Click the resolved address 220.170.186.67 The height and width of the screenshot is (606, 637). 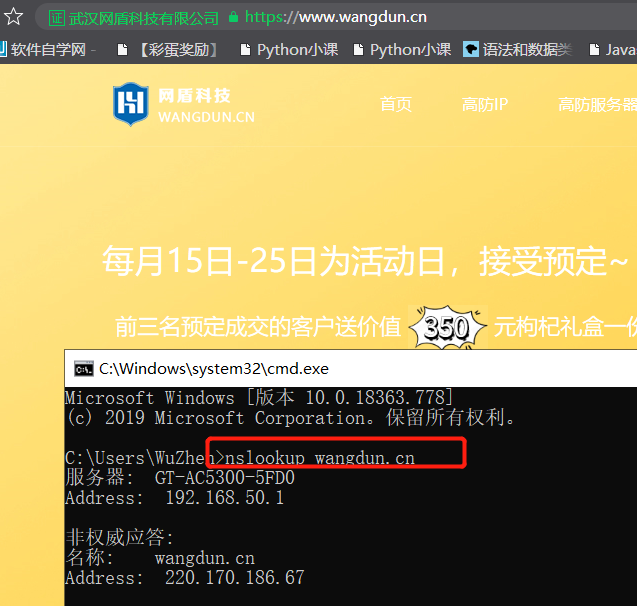click(x=234, y=578)
